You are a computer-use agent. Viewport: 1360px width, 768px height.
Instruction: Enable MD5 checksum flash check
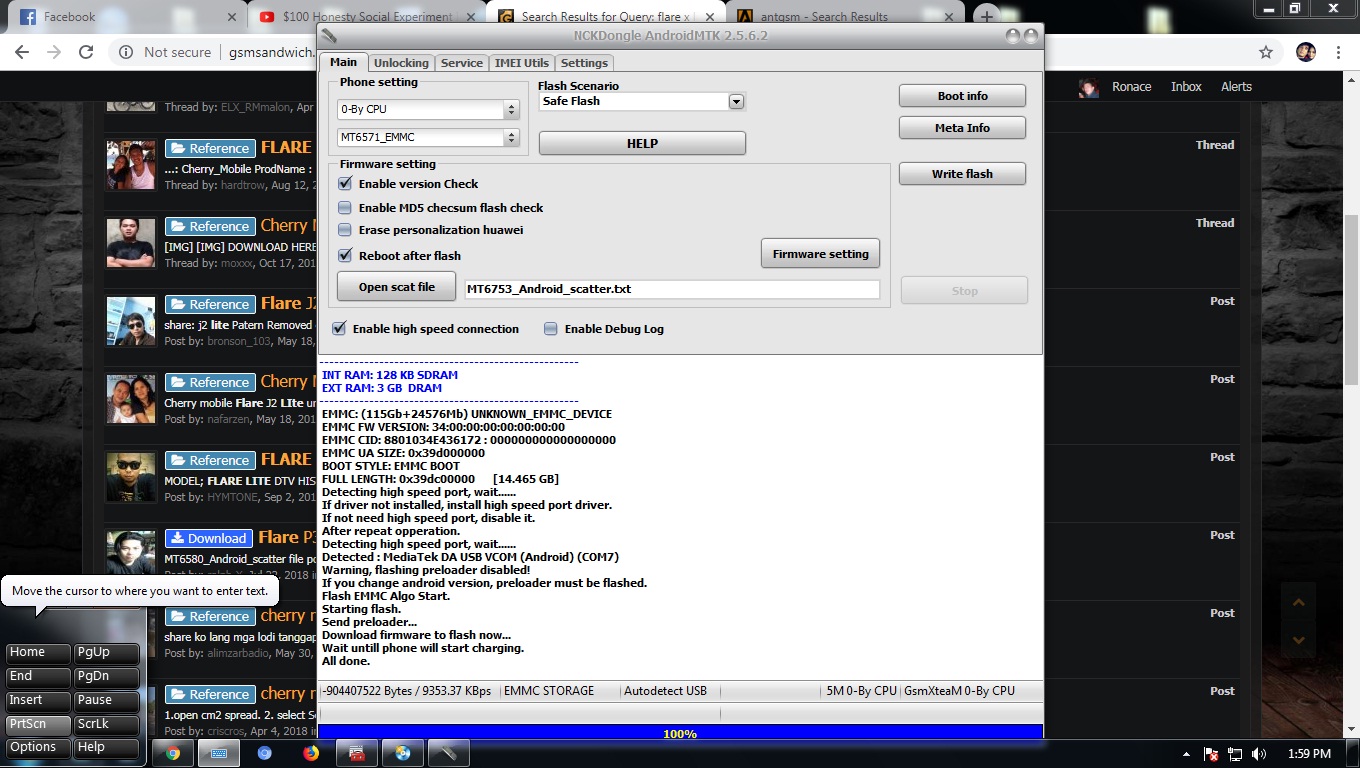[345, 208]
